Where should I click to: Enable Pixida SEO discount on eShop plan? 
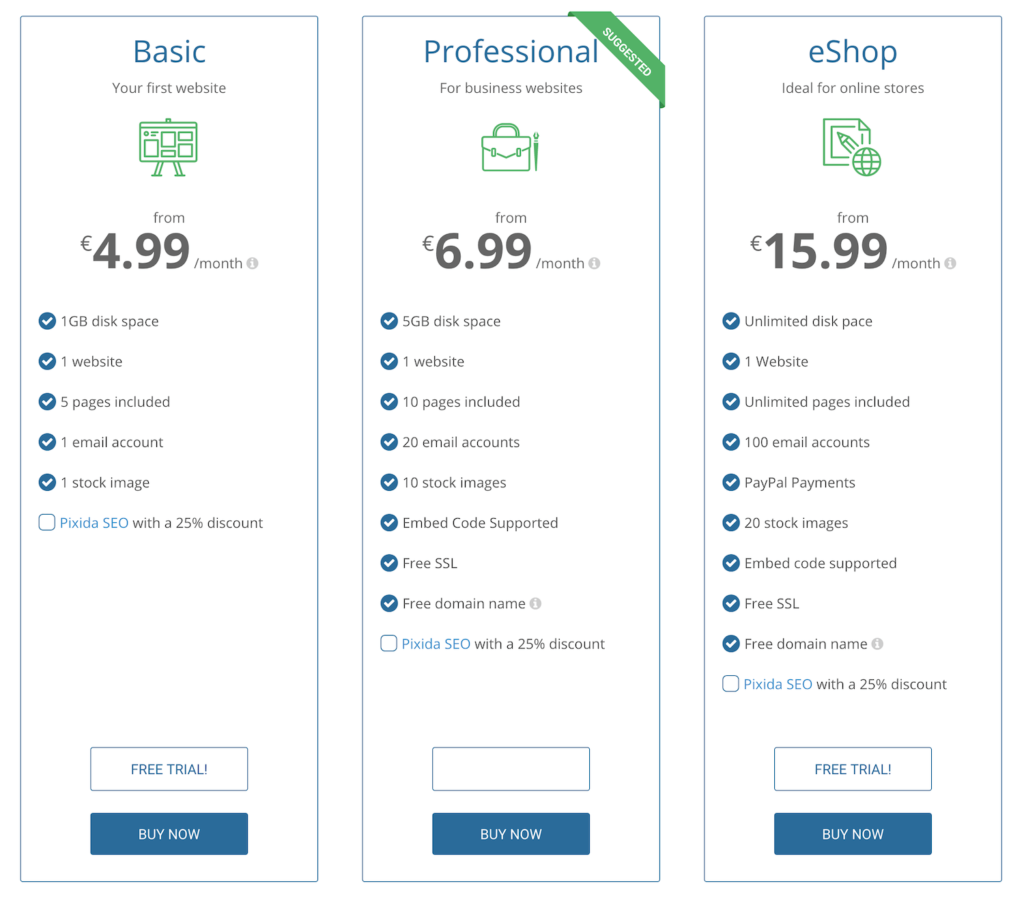click(730, 683)
